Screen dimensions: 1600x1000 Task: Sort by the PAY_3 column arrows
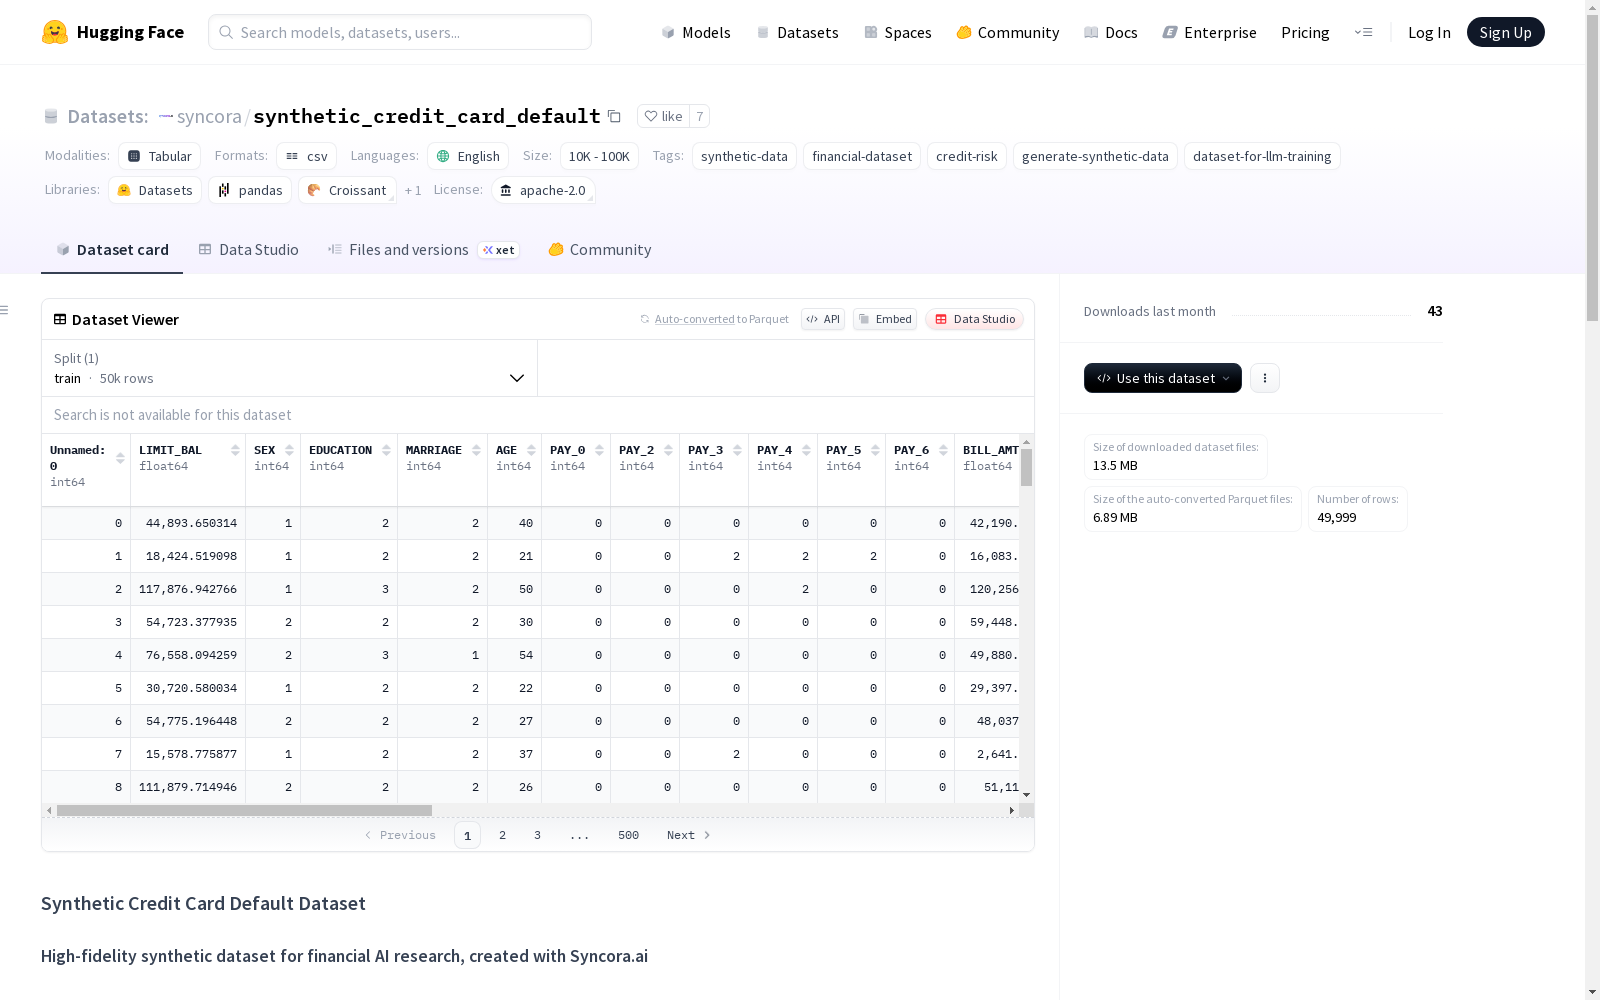[737, 450]
